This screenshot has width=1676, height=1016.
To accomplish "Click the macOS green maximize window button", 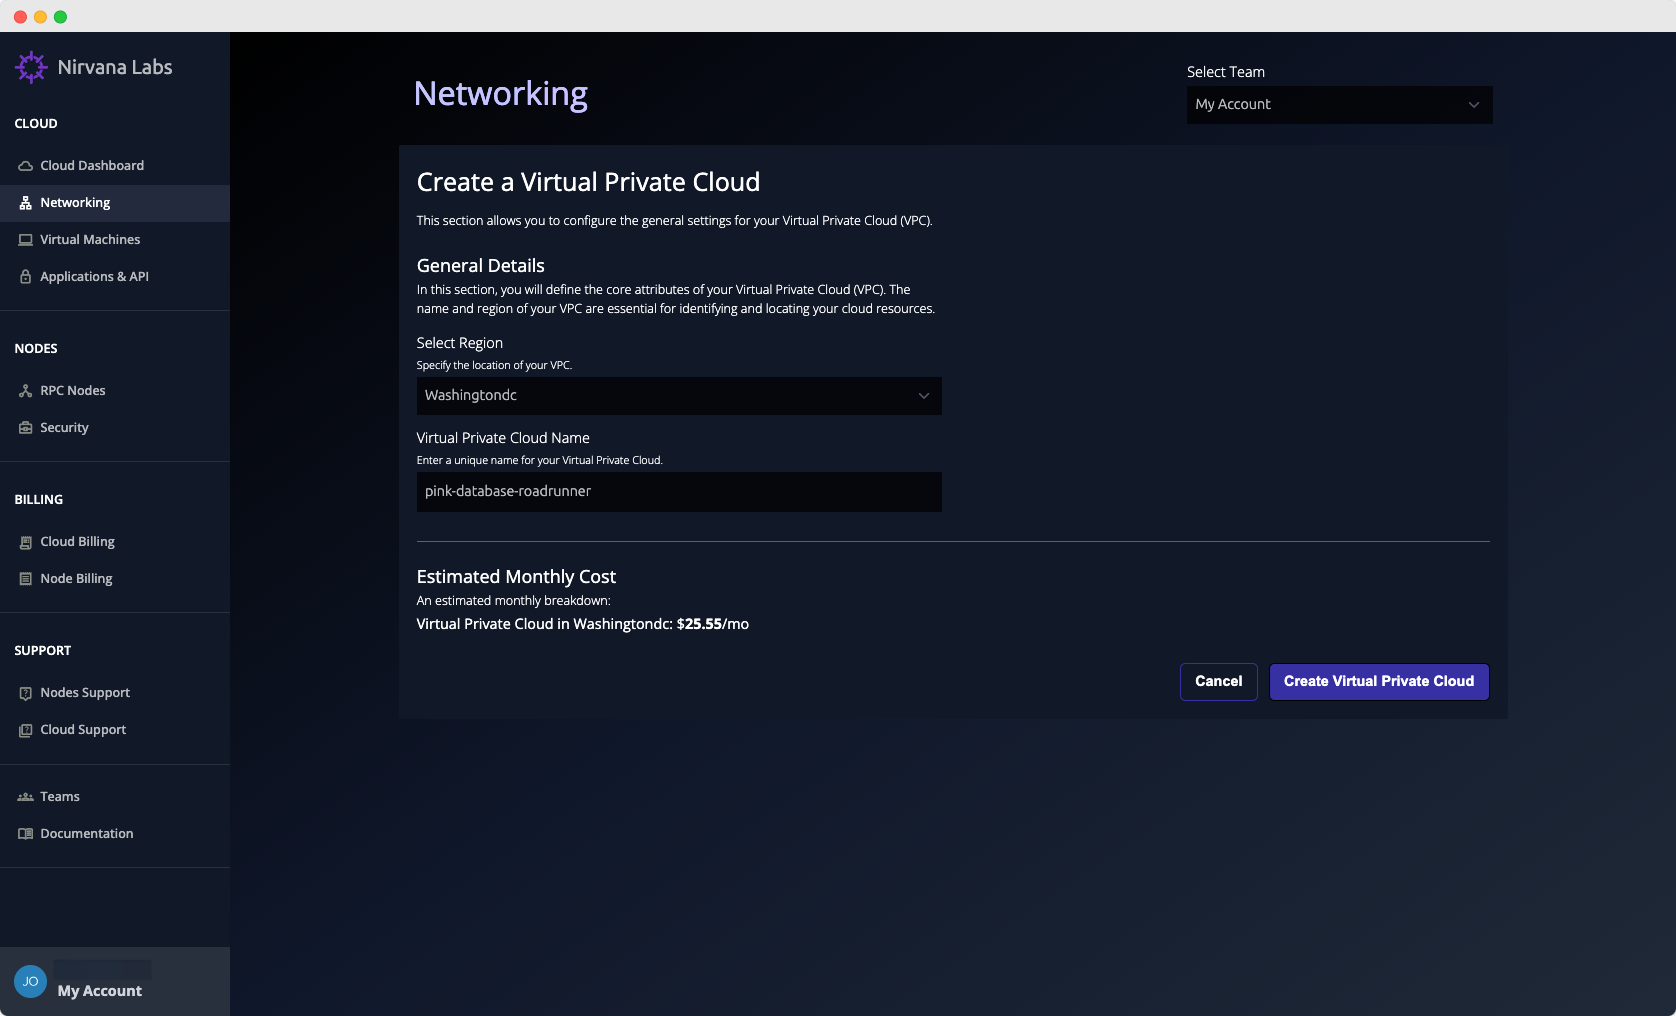I will 61,17.
